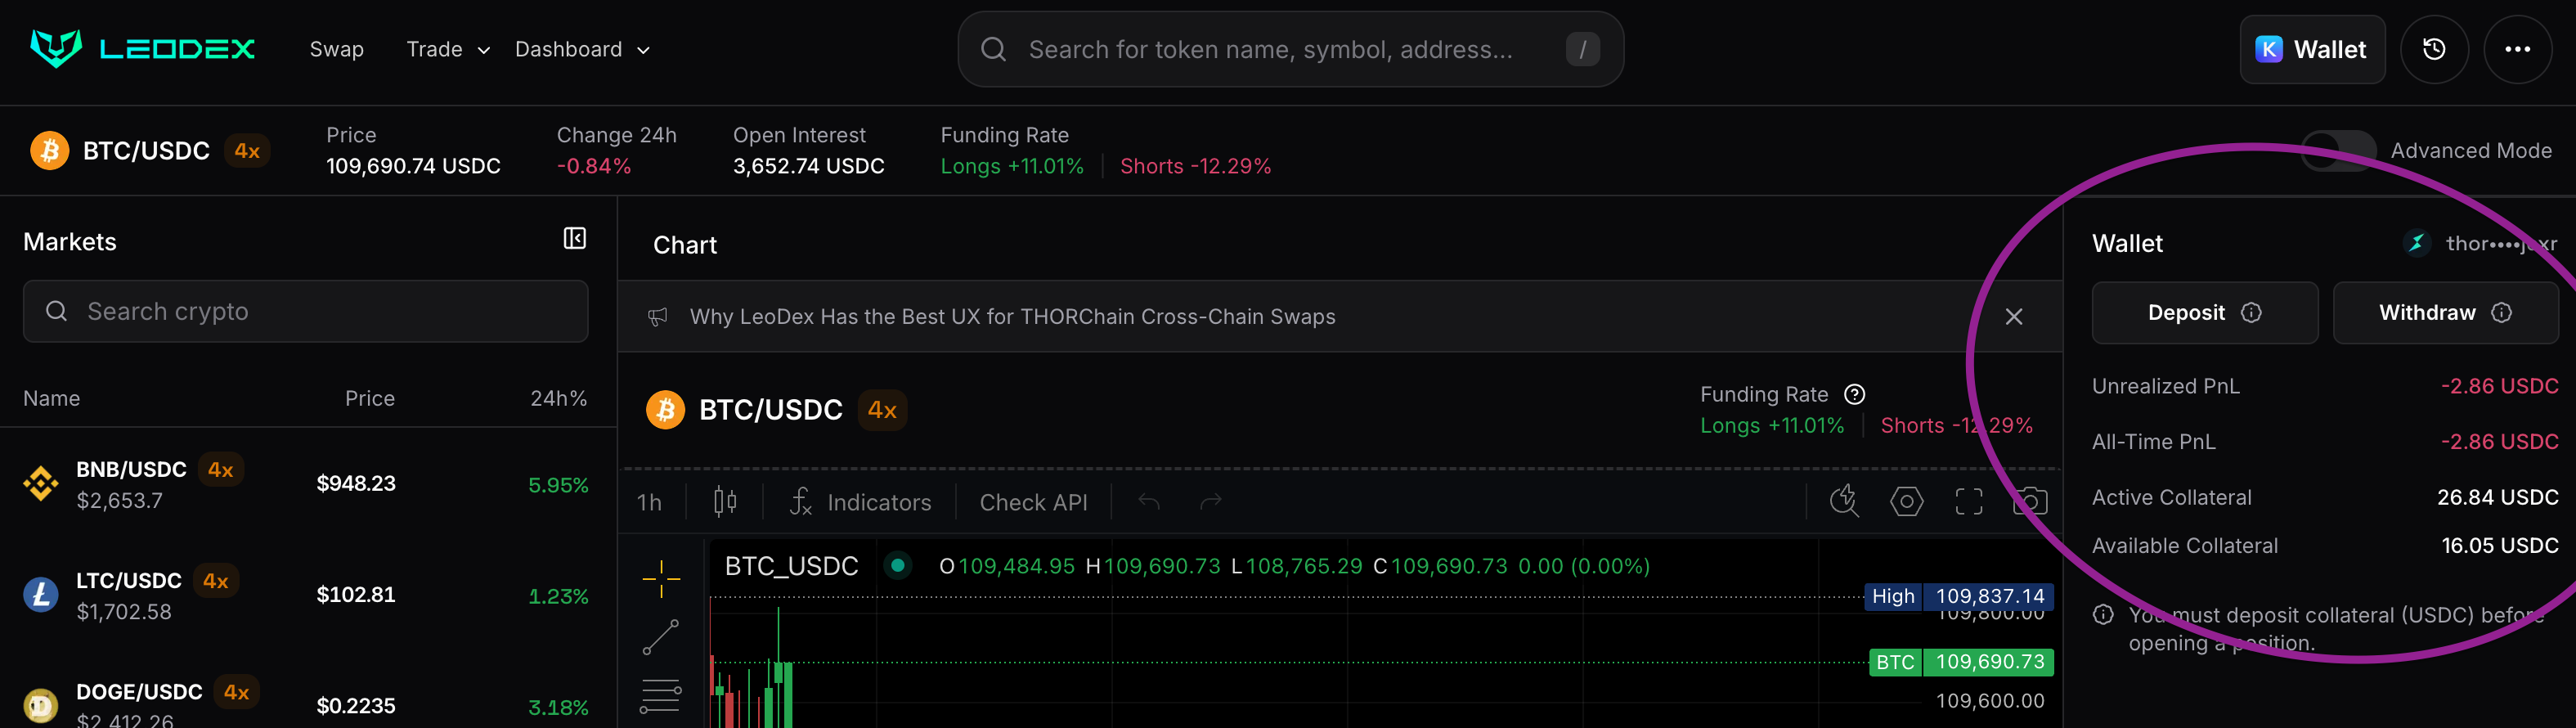Go to the Swap page
Image resolution: width=2576 pixels, height=728 pixels.
click(336, 49)
